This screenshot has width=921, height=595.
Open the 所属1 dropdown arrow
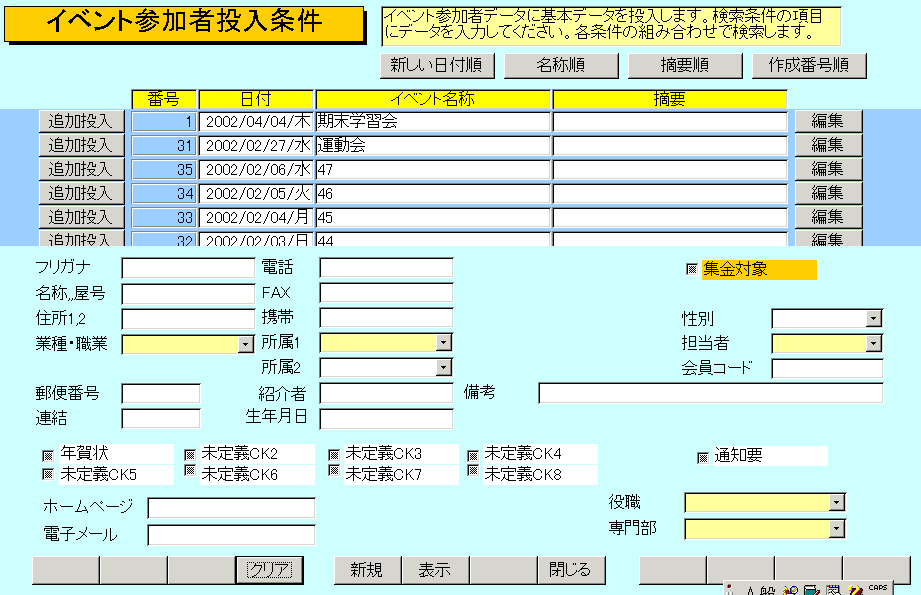[x=443, y=342]
